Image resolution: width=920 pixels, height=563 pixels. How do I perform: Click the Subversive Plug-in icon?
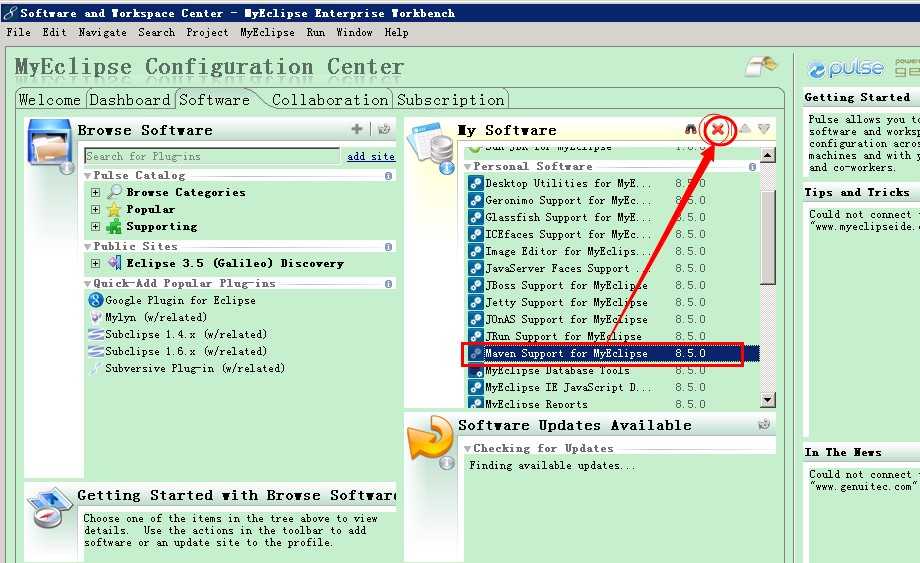(x=96, y=368)
